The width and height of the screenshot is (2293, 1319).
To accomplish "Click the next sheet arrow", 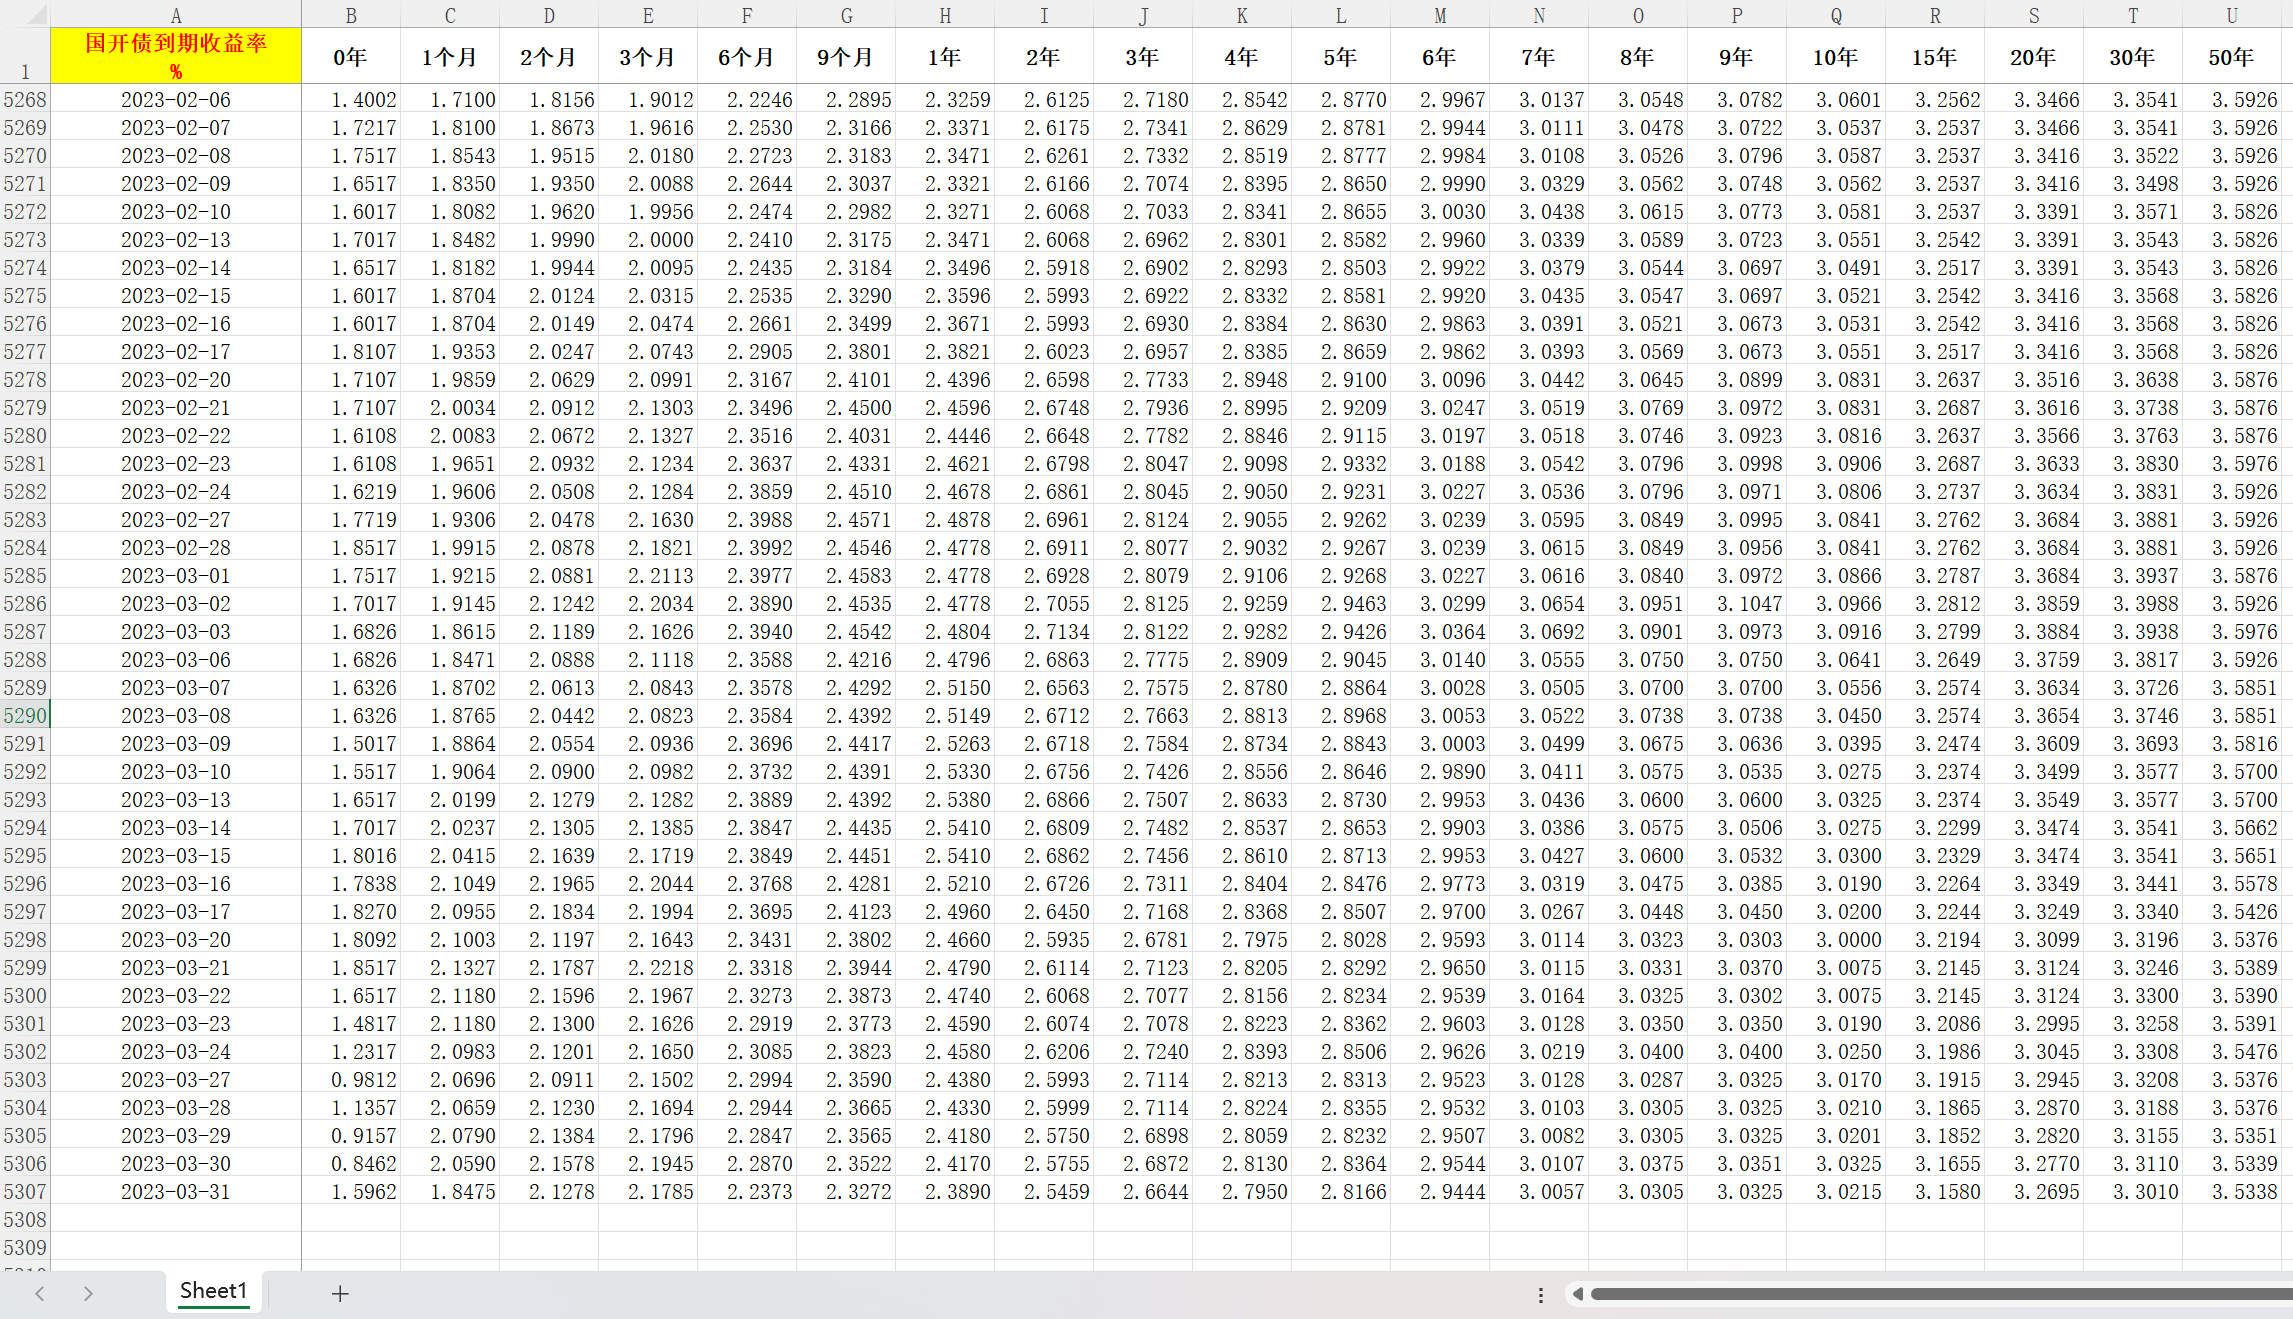I will pyautogui.click(x=88, y=1293).
